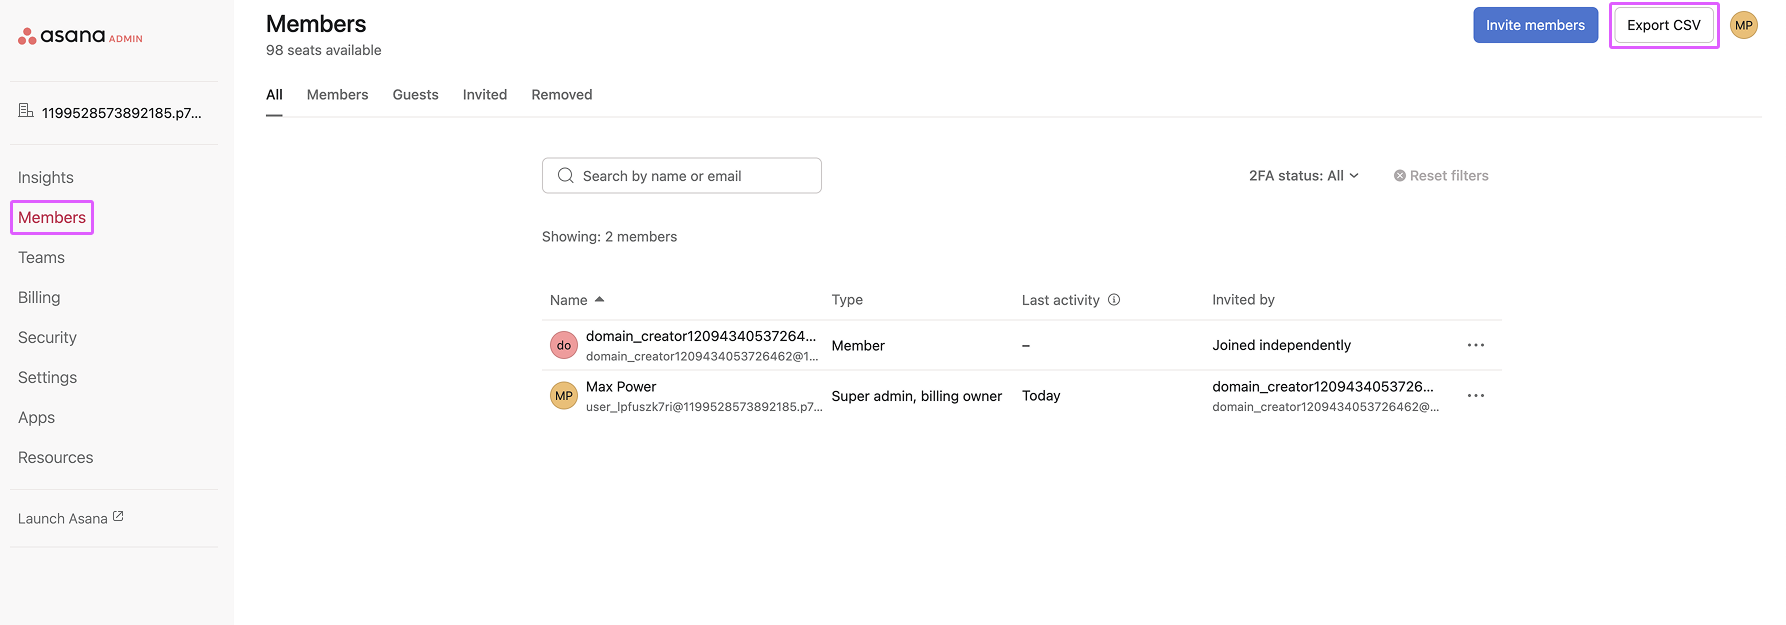
Task: Click the Invite members button
Action: click(x=1535, y=26)
